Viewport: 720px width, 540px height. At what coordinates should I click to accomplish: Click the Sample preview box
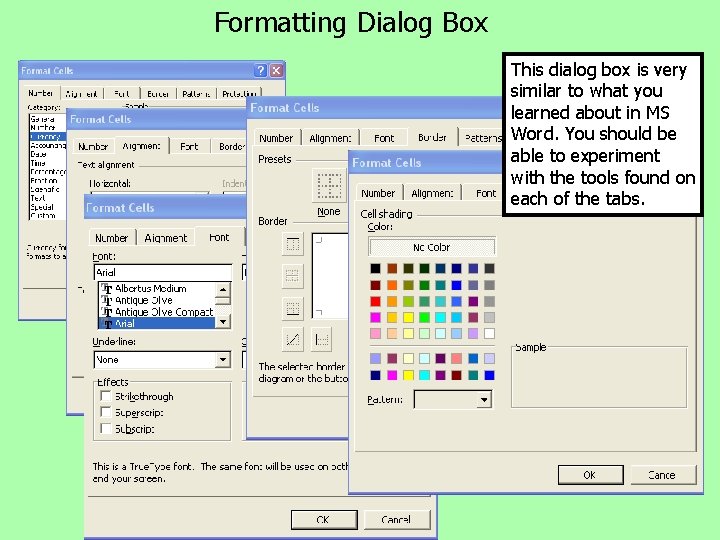(599, 377)
